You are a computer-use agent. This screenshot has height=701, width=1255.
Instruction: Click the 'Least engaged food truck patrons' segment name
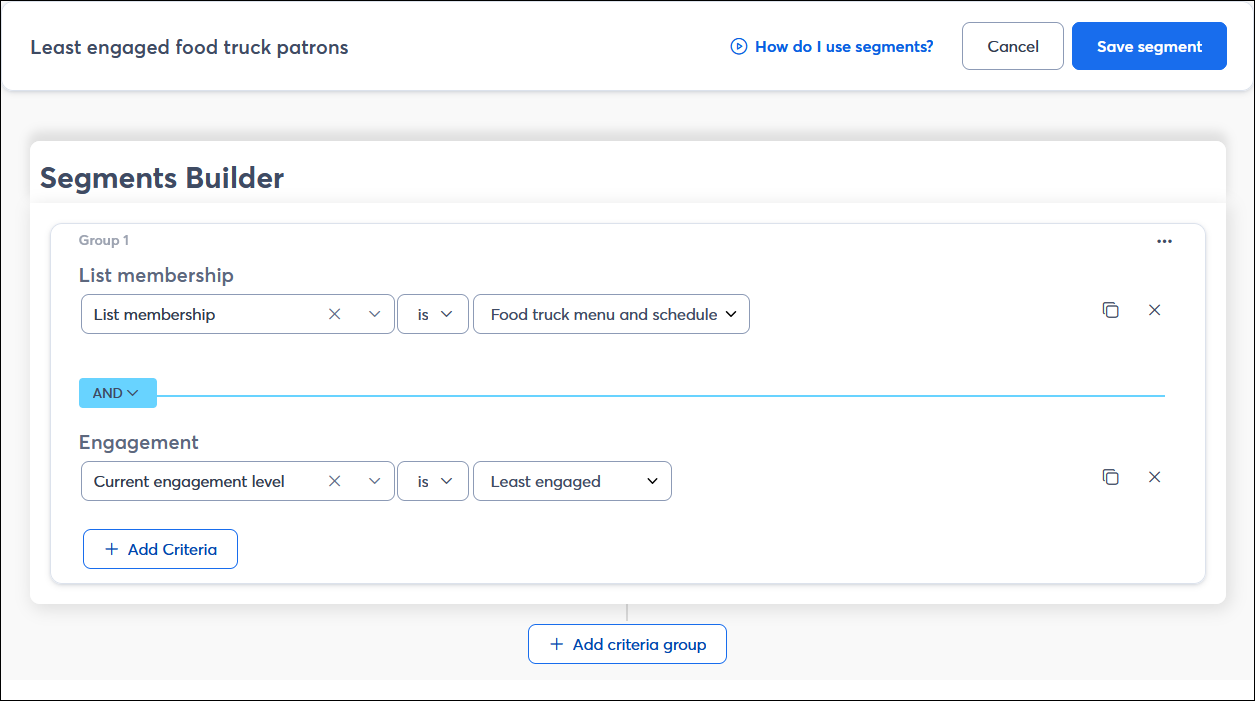pos(190,46)
